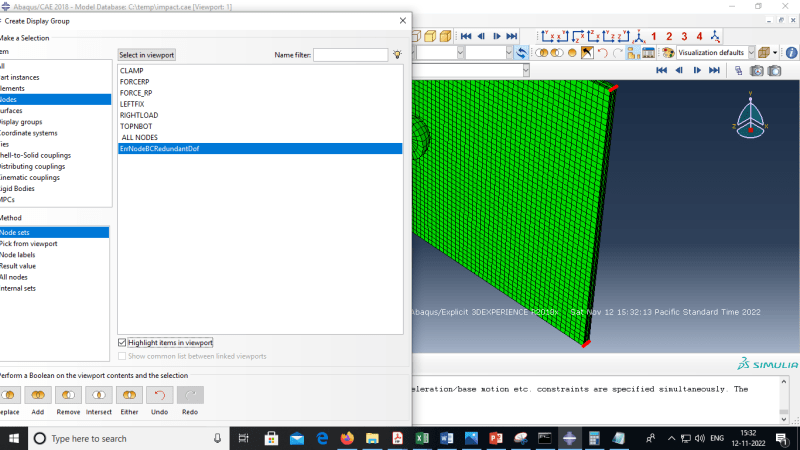
Task: Apply custom view 1
Action: (x=654, y=36)
